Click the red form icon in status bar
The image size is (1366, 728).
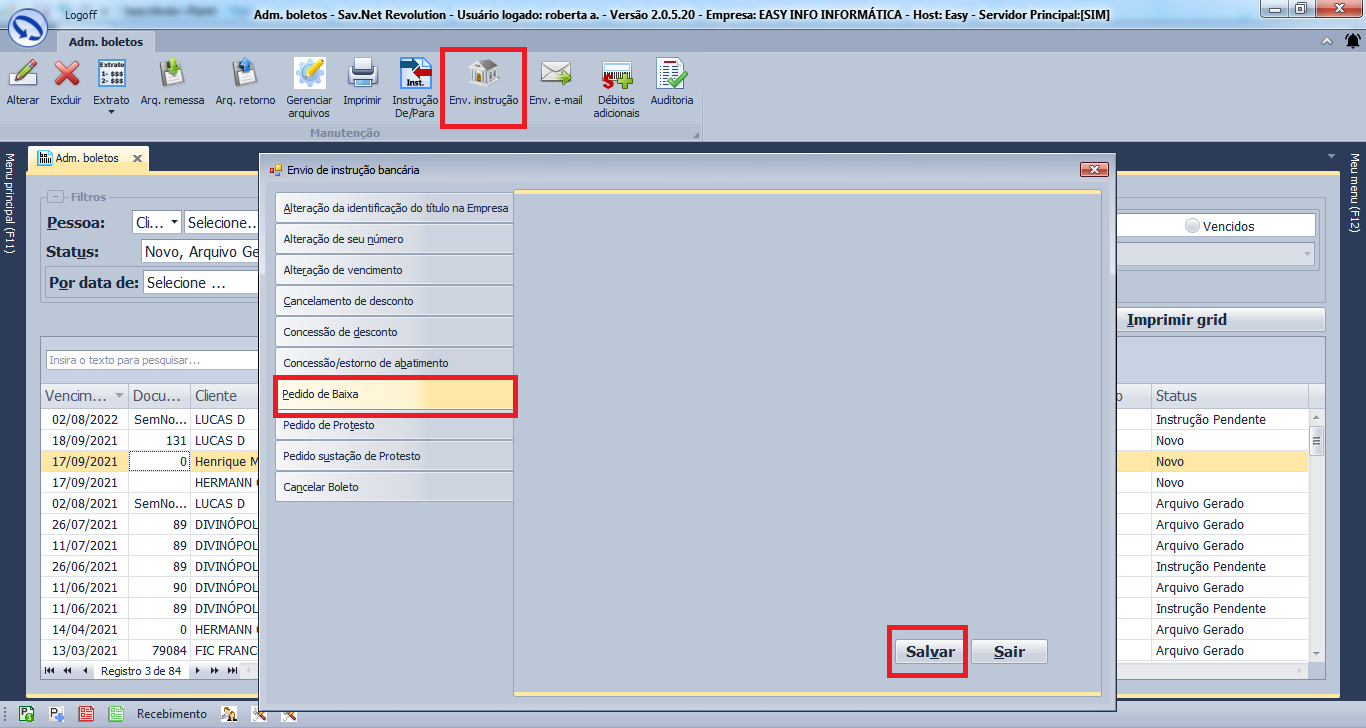(x=86, y=714)
